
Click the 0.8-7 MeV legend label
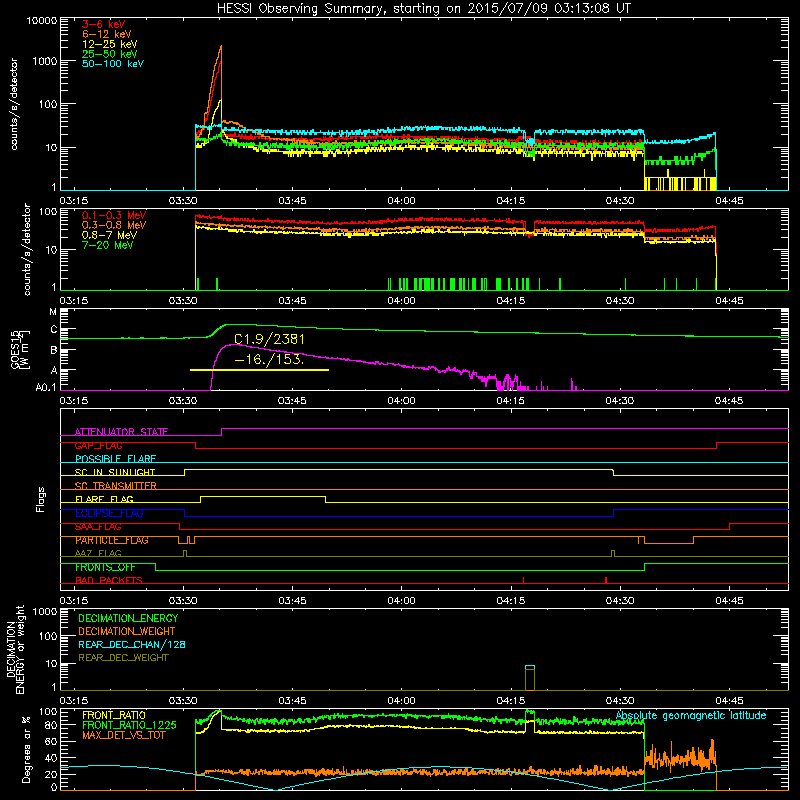(109, 235)
